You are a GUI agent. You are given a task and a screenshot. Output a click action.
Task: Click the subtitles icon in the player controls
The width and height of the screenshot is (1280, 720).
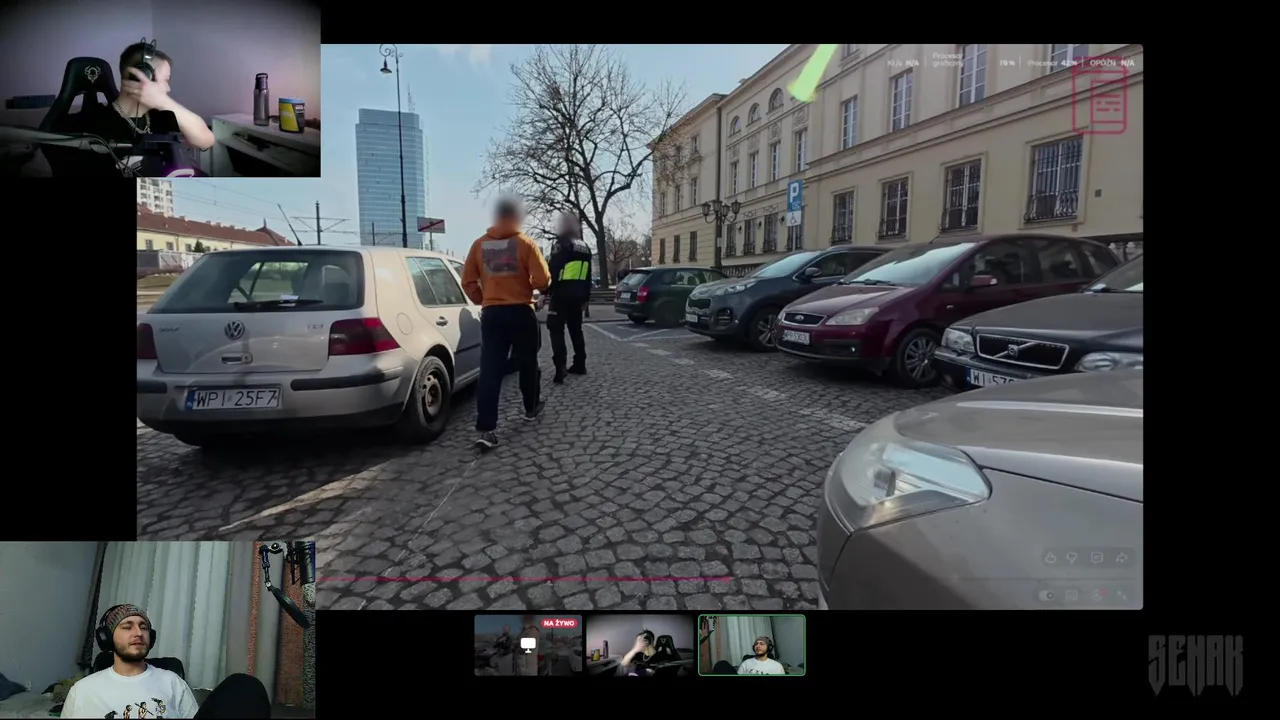(1072, 595)
